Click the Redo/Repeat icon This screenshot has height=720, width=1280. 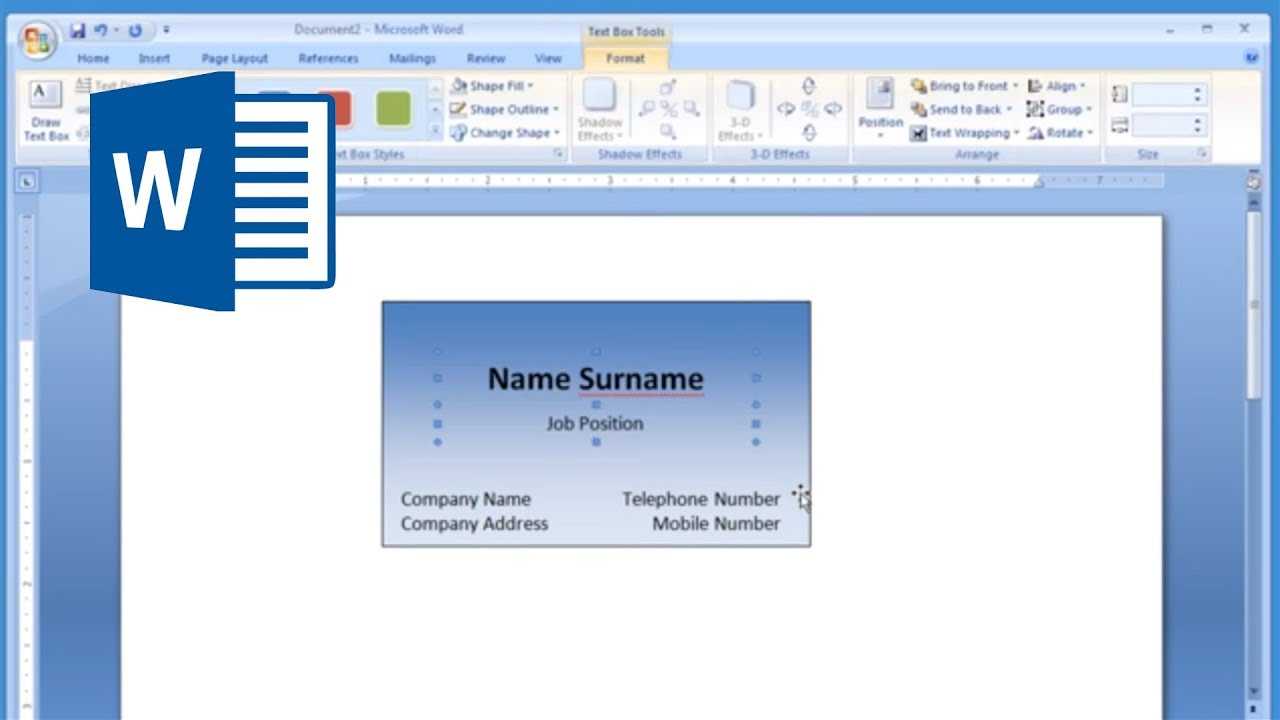coord(135,30)
